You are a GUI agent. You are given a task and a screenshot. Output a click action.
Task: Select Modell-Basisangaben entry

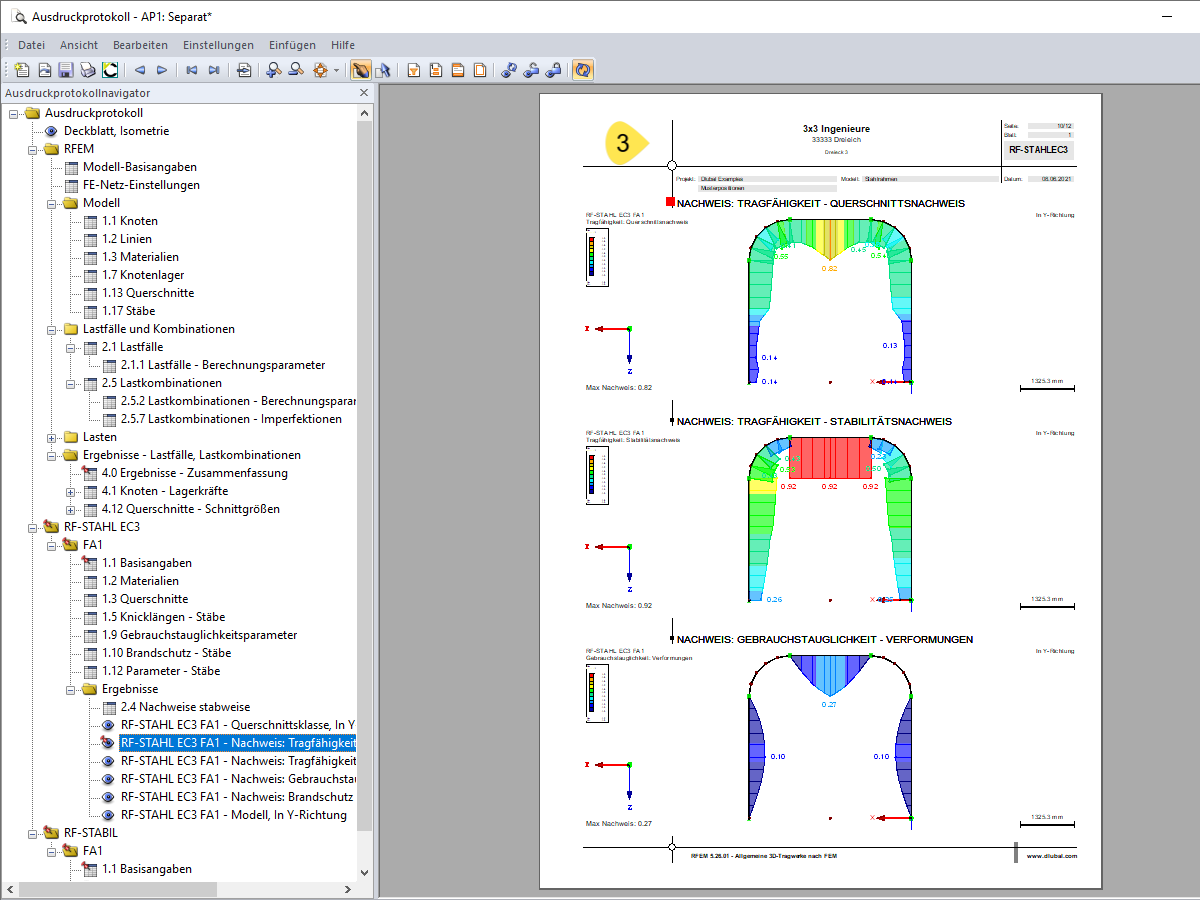click(140, 167)
